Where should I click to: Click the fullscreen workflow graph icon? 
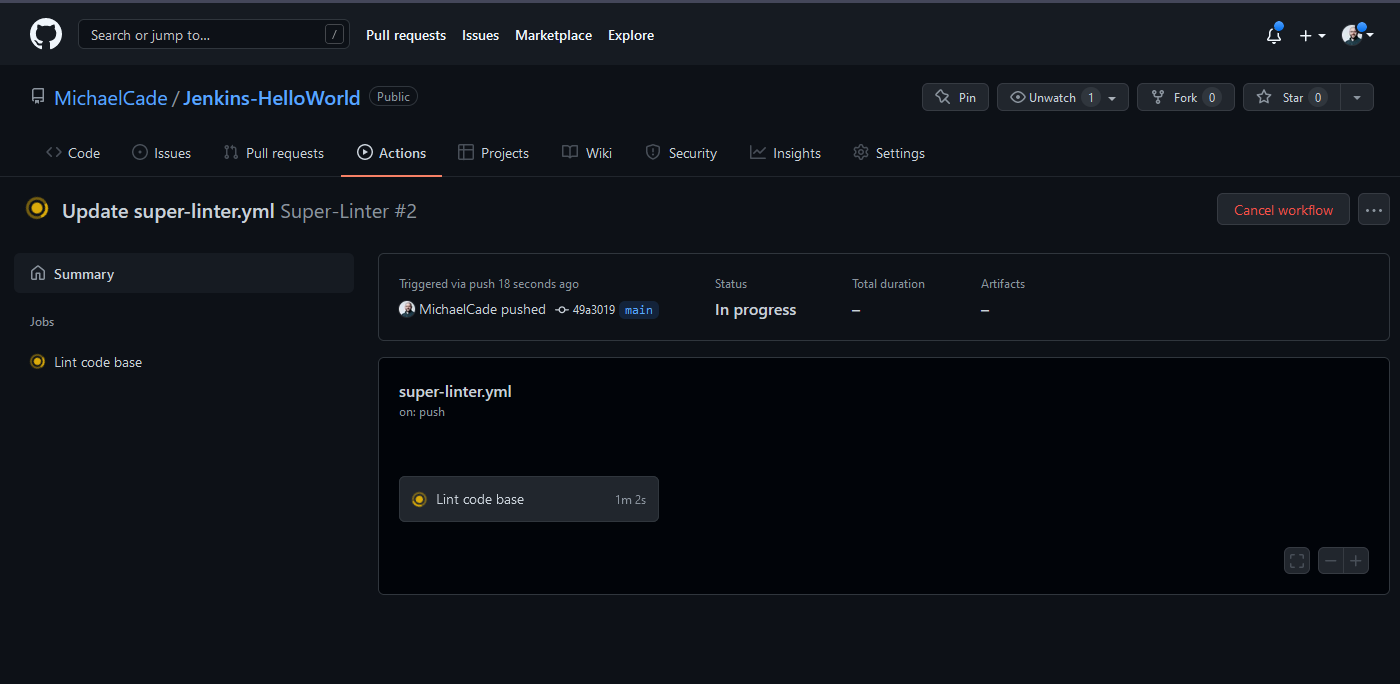(x=1297, y=561)
